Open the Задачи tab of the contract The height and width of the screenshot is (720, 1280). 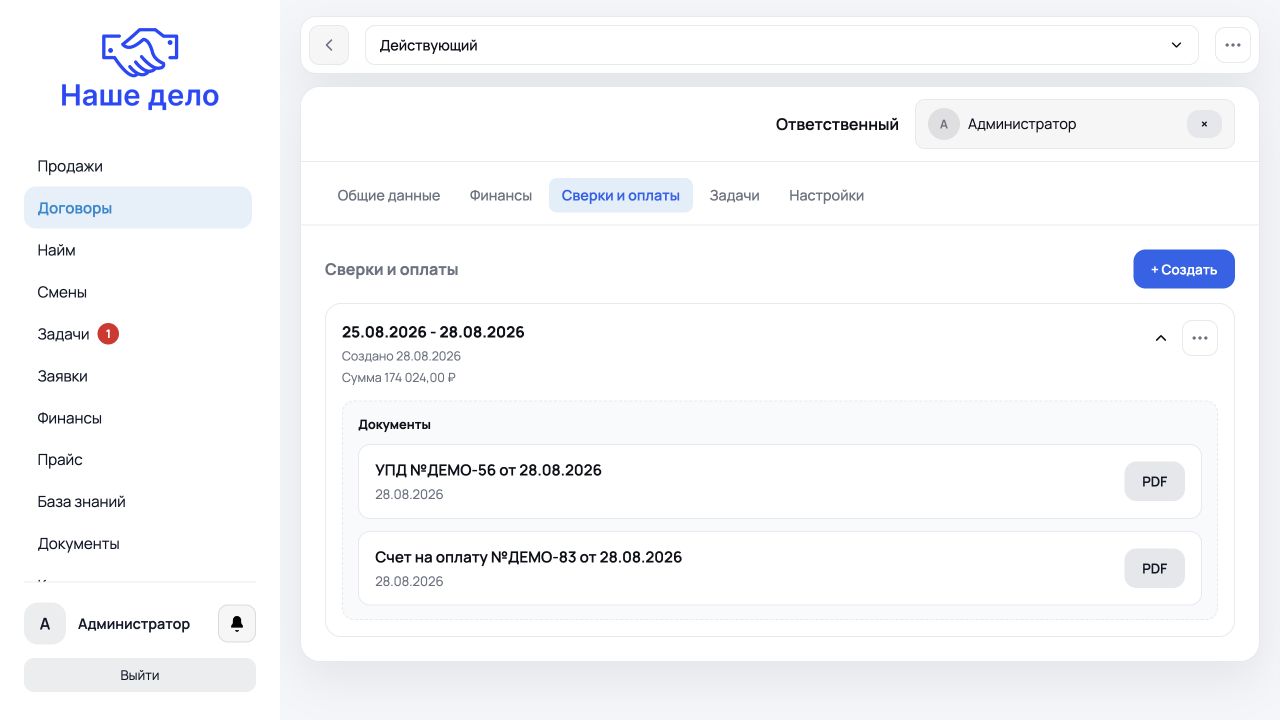pos(735,195)
